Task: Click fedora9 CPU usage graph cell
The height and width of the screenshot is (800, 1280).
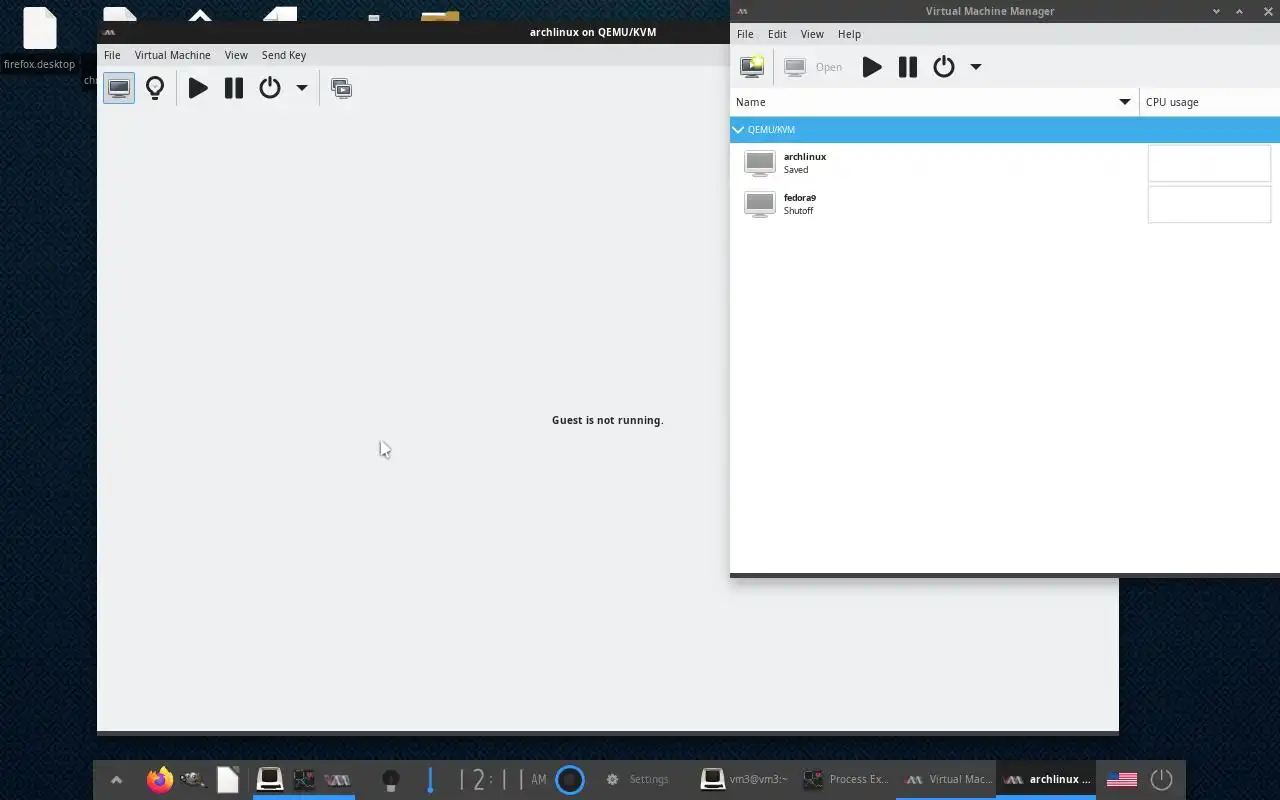Action: point(1209,204)
